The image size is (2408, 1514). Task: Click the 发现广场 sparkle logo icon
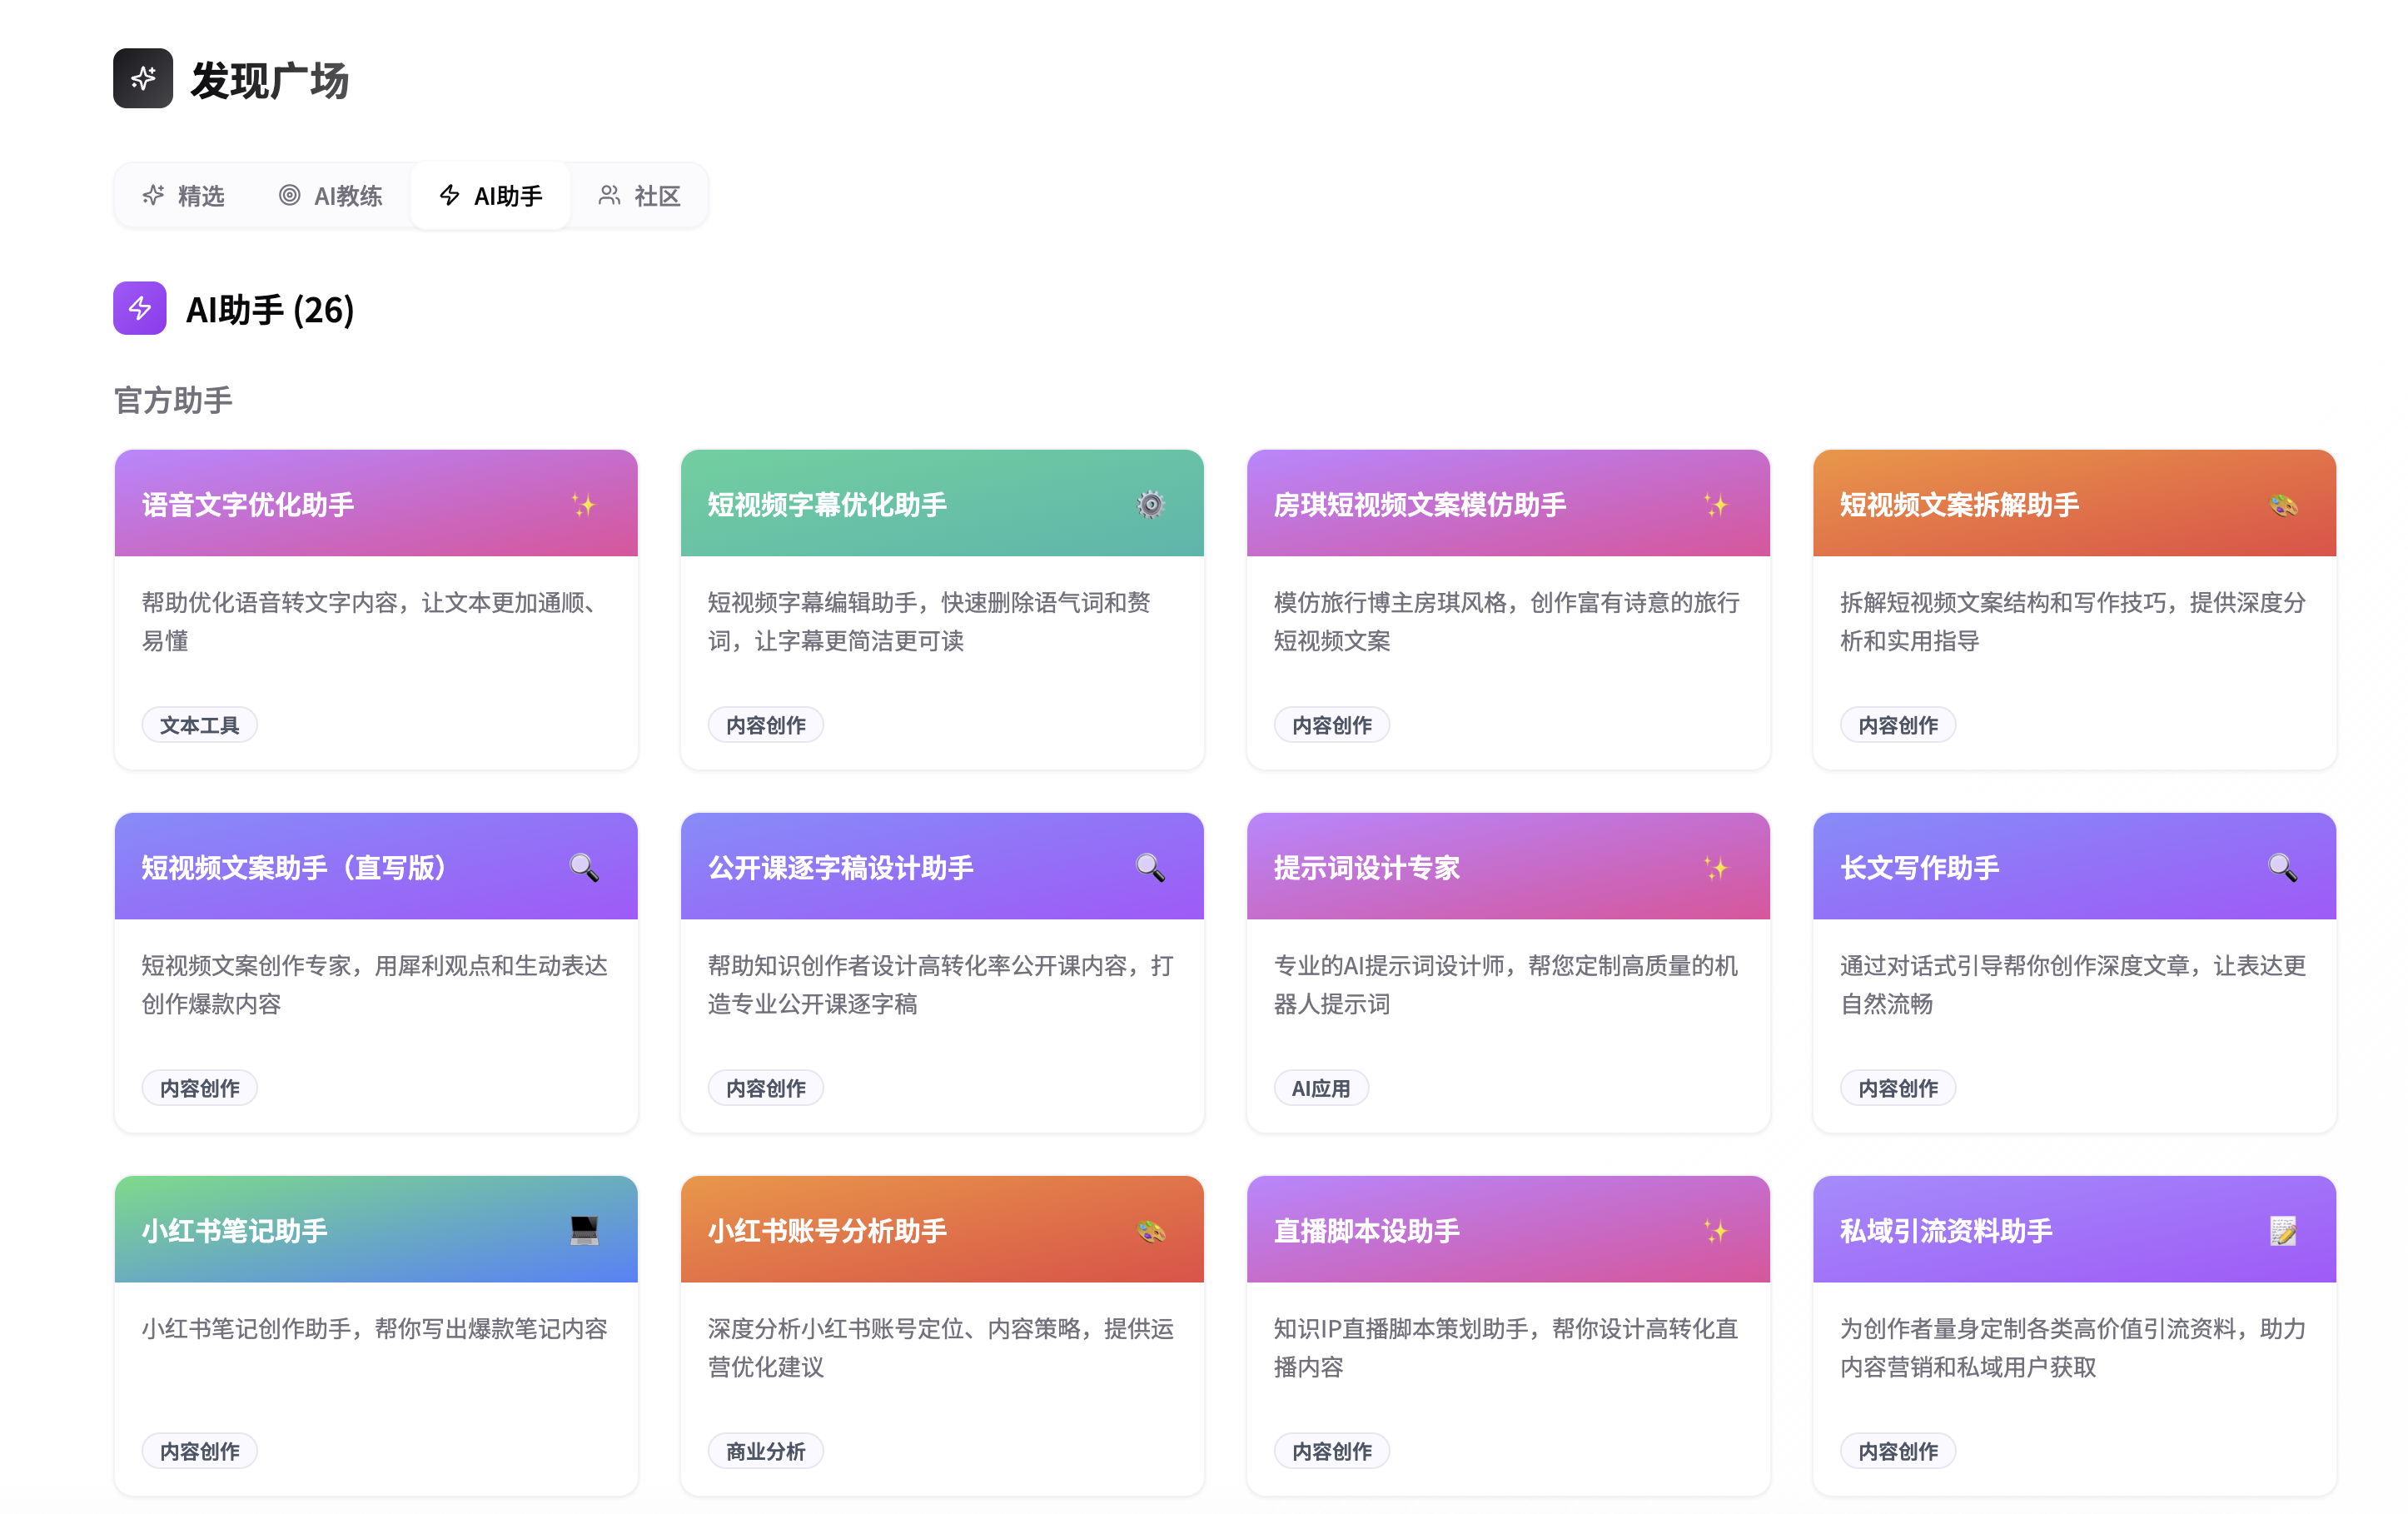point(142,79)
